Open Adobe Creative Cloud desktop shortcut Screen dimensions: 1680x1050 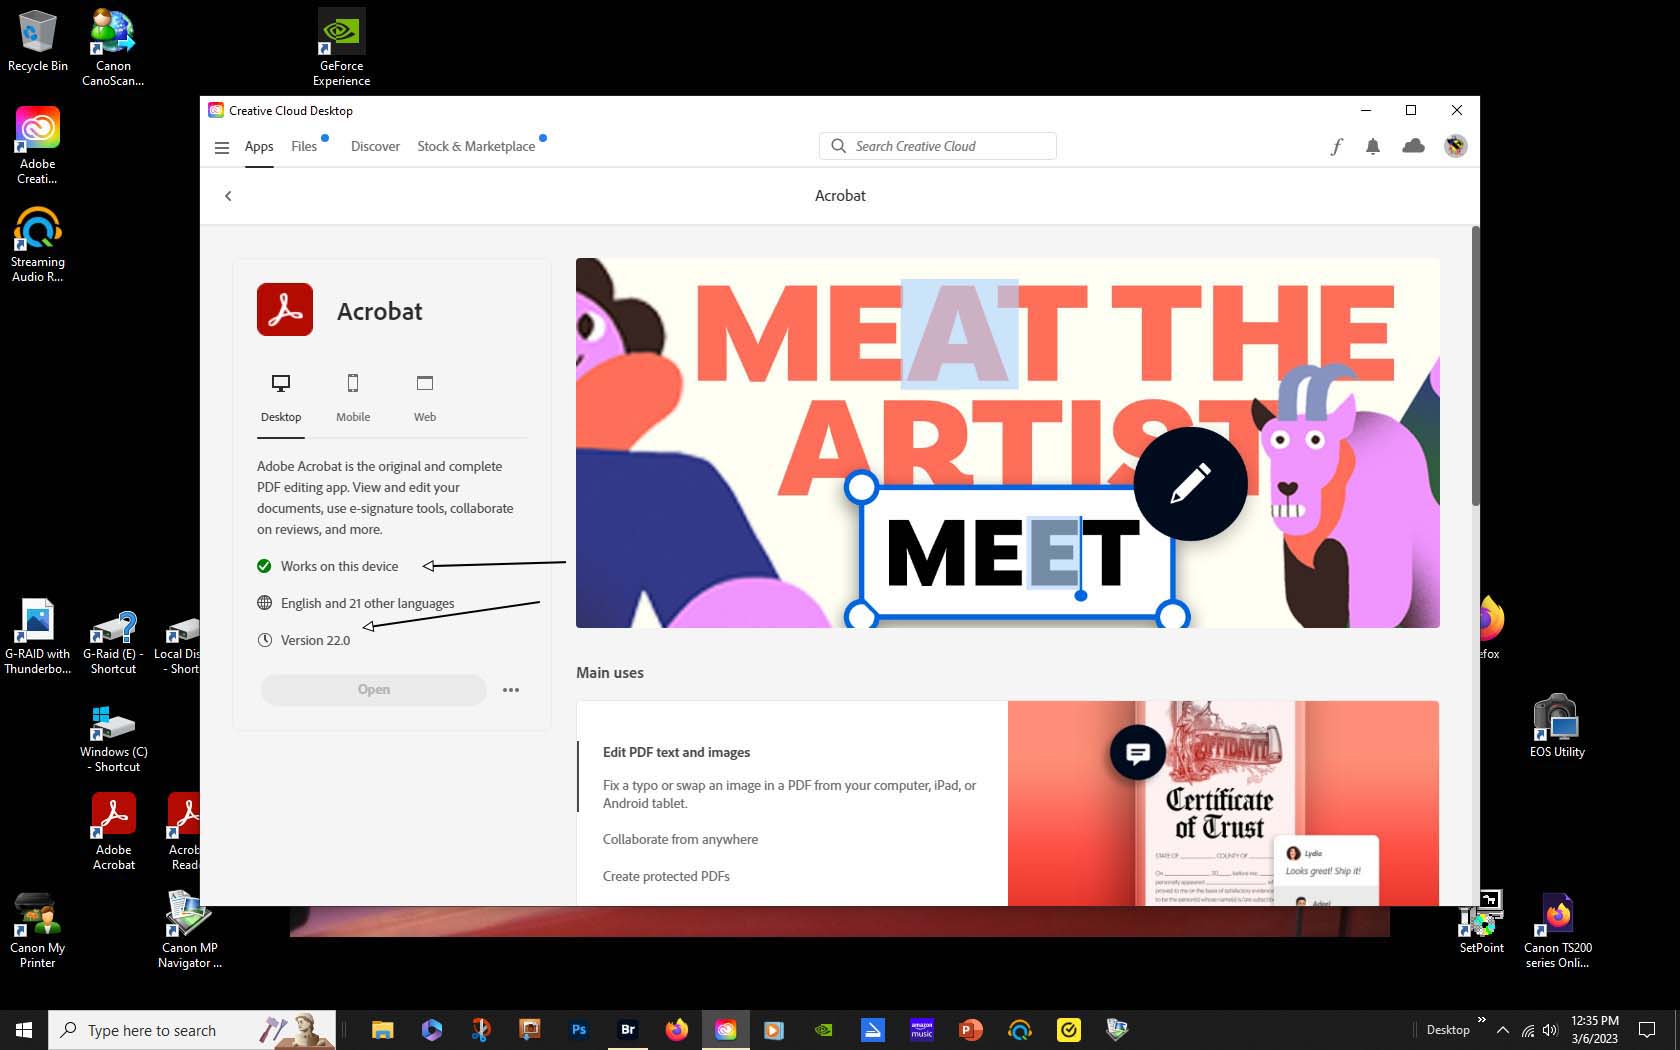click(38, 146)
